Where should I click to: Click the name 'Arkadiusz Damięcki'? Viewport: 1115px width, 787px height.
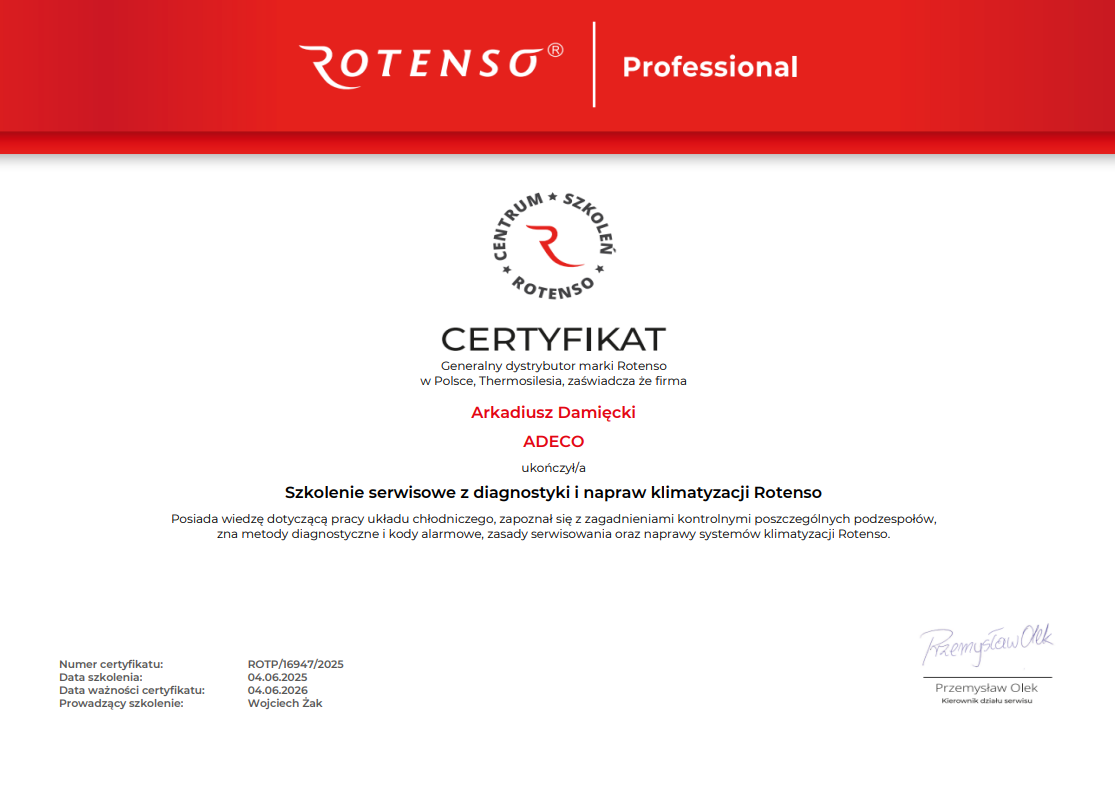pos(553,412)
